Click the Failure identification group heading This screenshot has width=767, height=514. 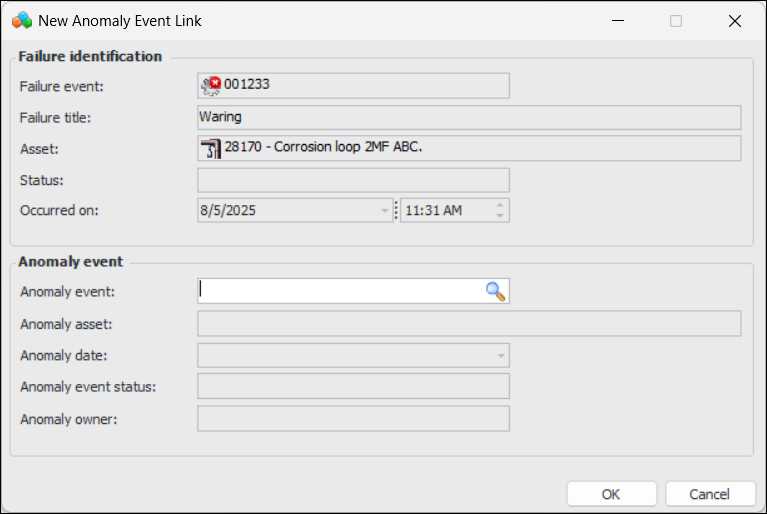90,56
